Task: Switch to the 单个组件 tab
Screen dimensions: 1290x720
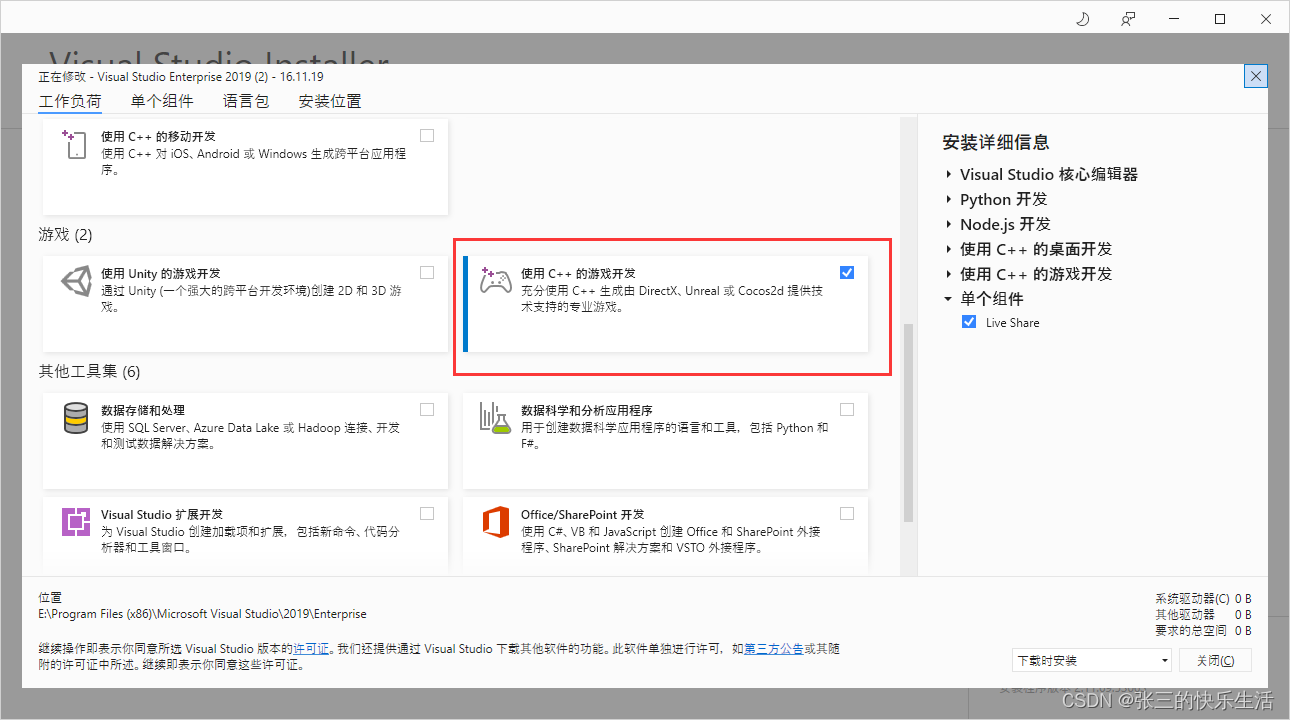Action: click(x=162, y=101)
